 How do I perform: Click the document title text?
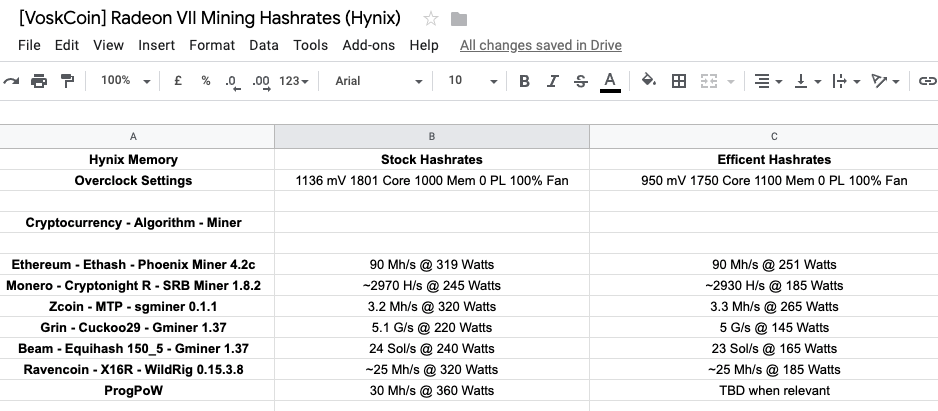point(210,18)
